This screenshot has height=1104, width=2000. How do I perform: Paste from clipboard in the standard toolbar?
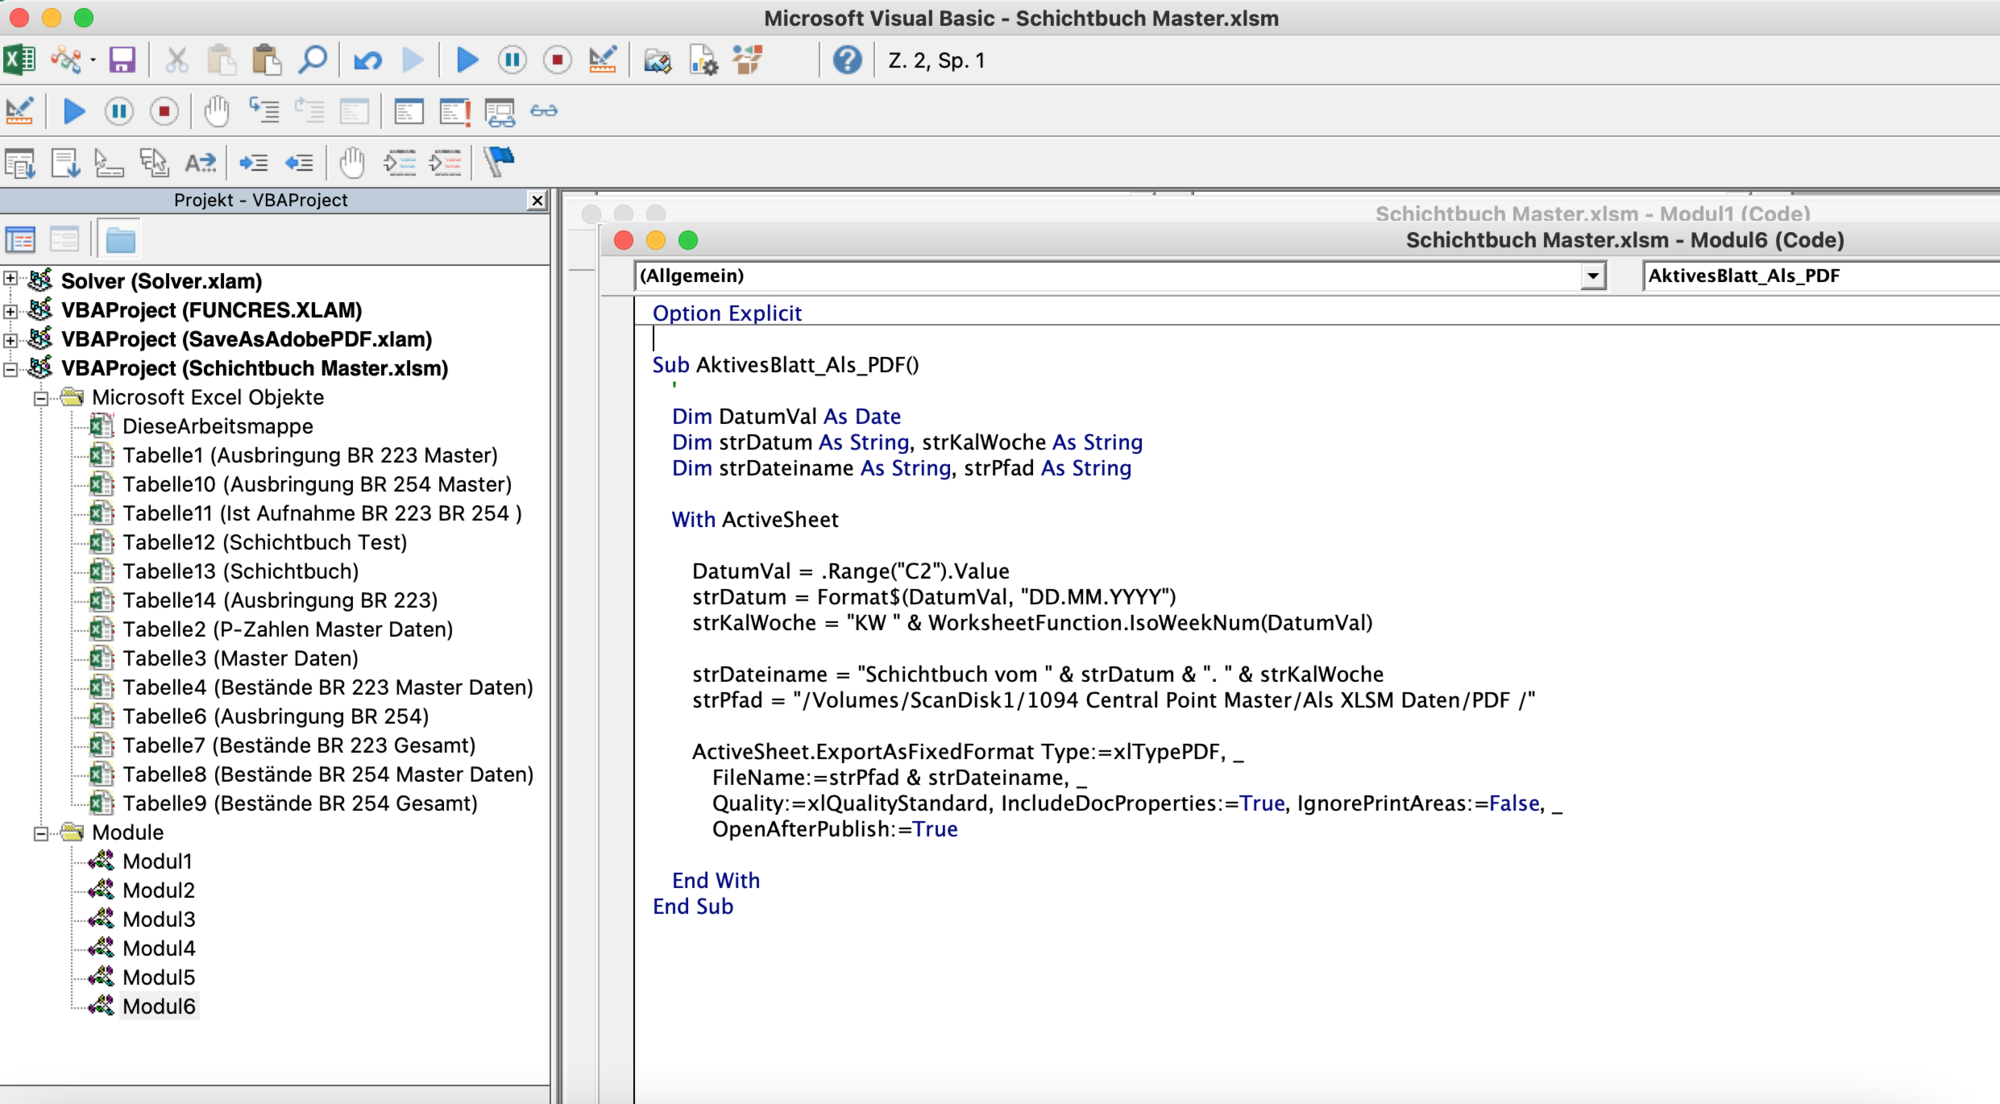pos(266,60)
